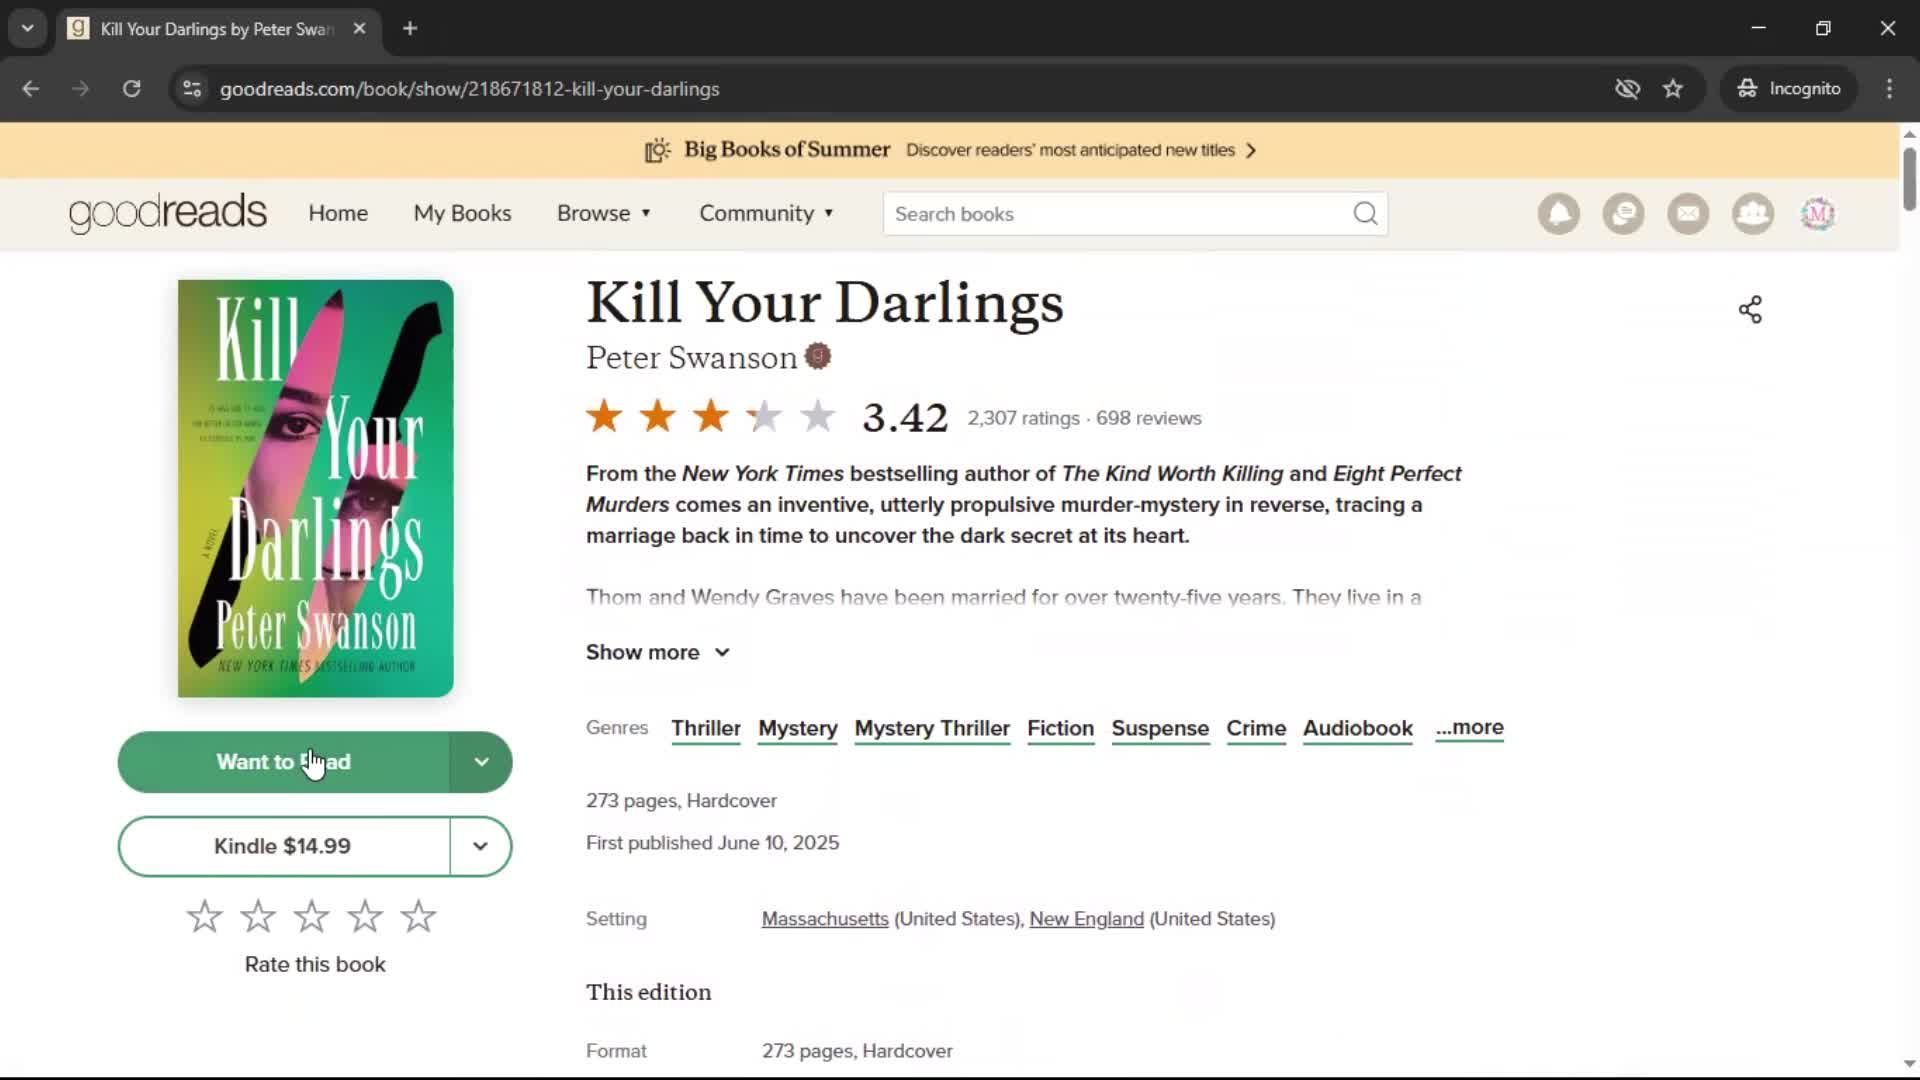Open the discussions chat icon
Viewport: 1920px width, 1080px height.
pos(1623,214)
